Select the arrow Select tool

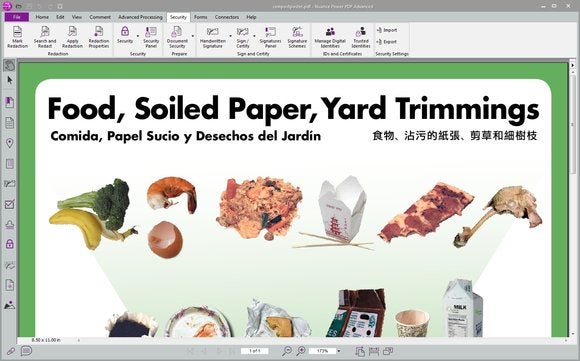pyautogui.click(x=10, y=80)
